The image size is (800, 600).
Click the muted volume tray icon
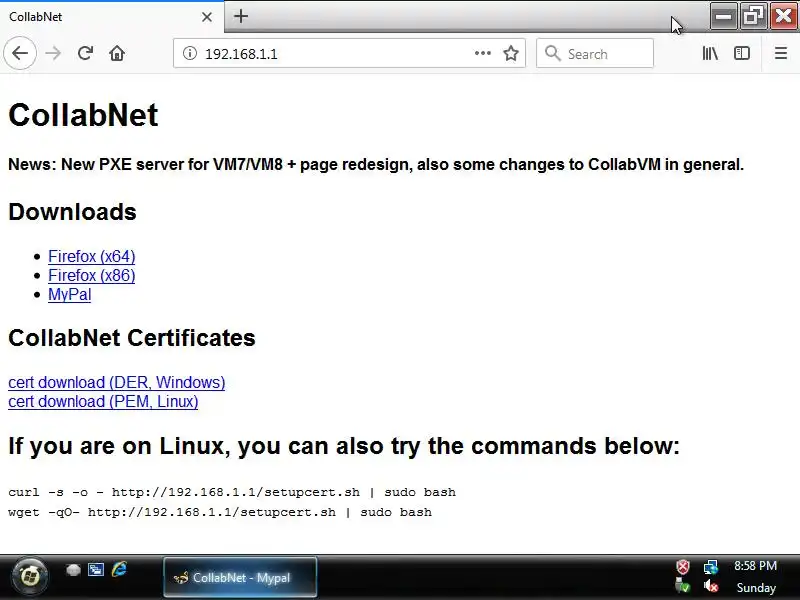711,587
